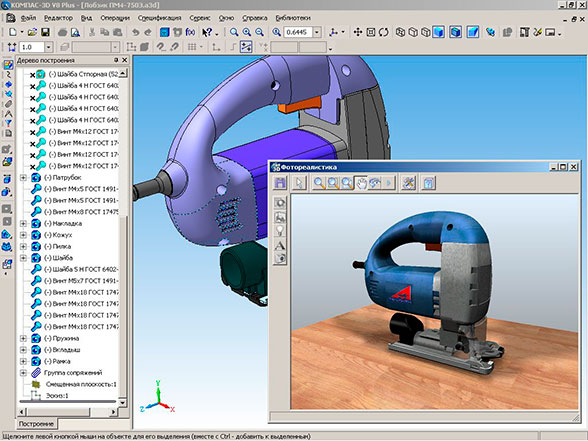The image size is (588, 441).
Task: Toggle shaded with edges display mode
Action: click(455, 32)
